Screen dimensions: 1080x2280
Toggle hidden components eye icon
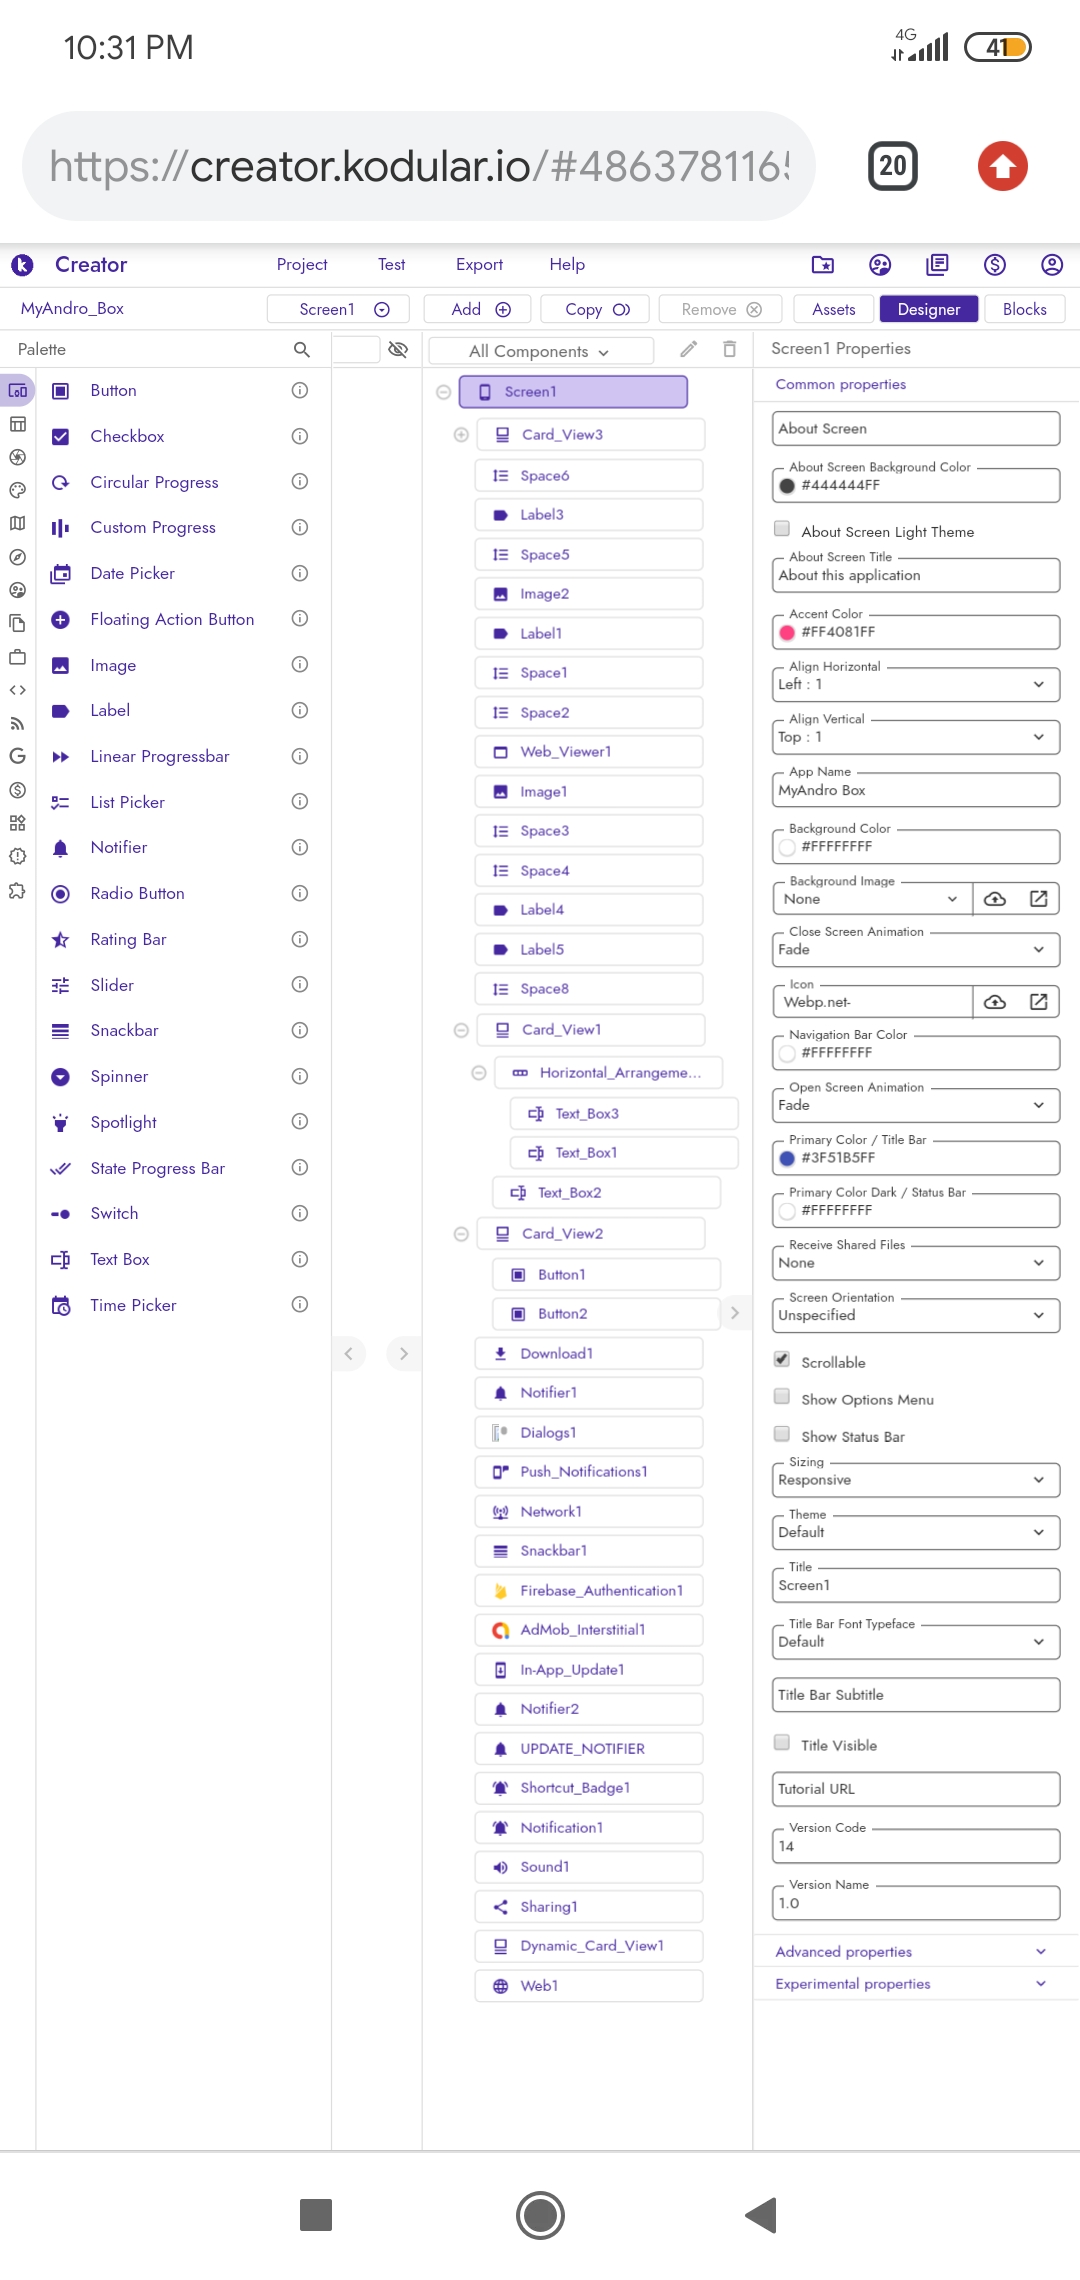coord(398,349)
